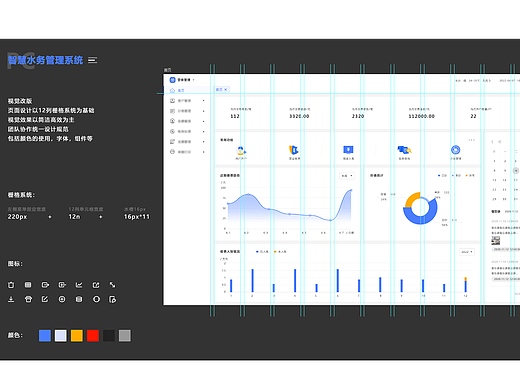Click the 12n column width value
The height and width of the screenshot is (390, 520).
point(74,217)
